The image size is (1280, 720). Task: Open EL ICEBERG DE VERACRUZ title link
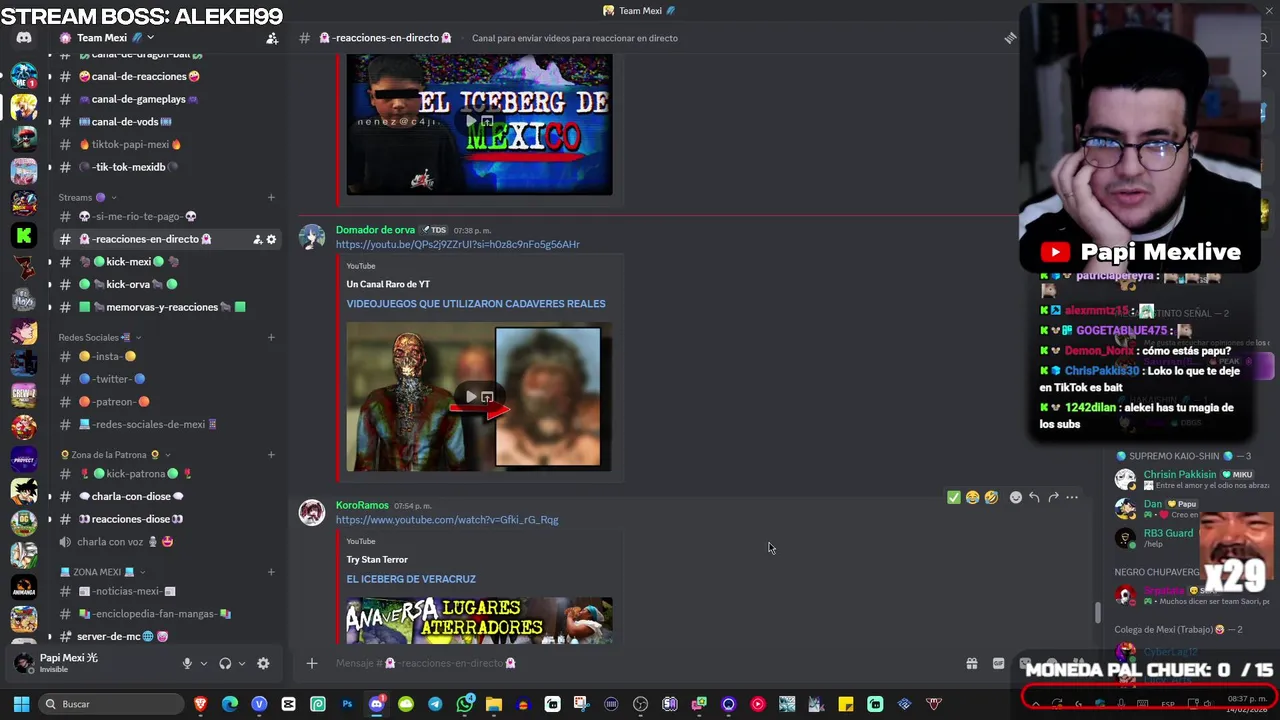tap(411, 579)
